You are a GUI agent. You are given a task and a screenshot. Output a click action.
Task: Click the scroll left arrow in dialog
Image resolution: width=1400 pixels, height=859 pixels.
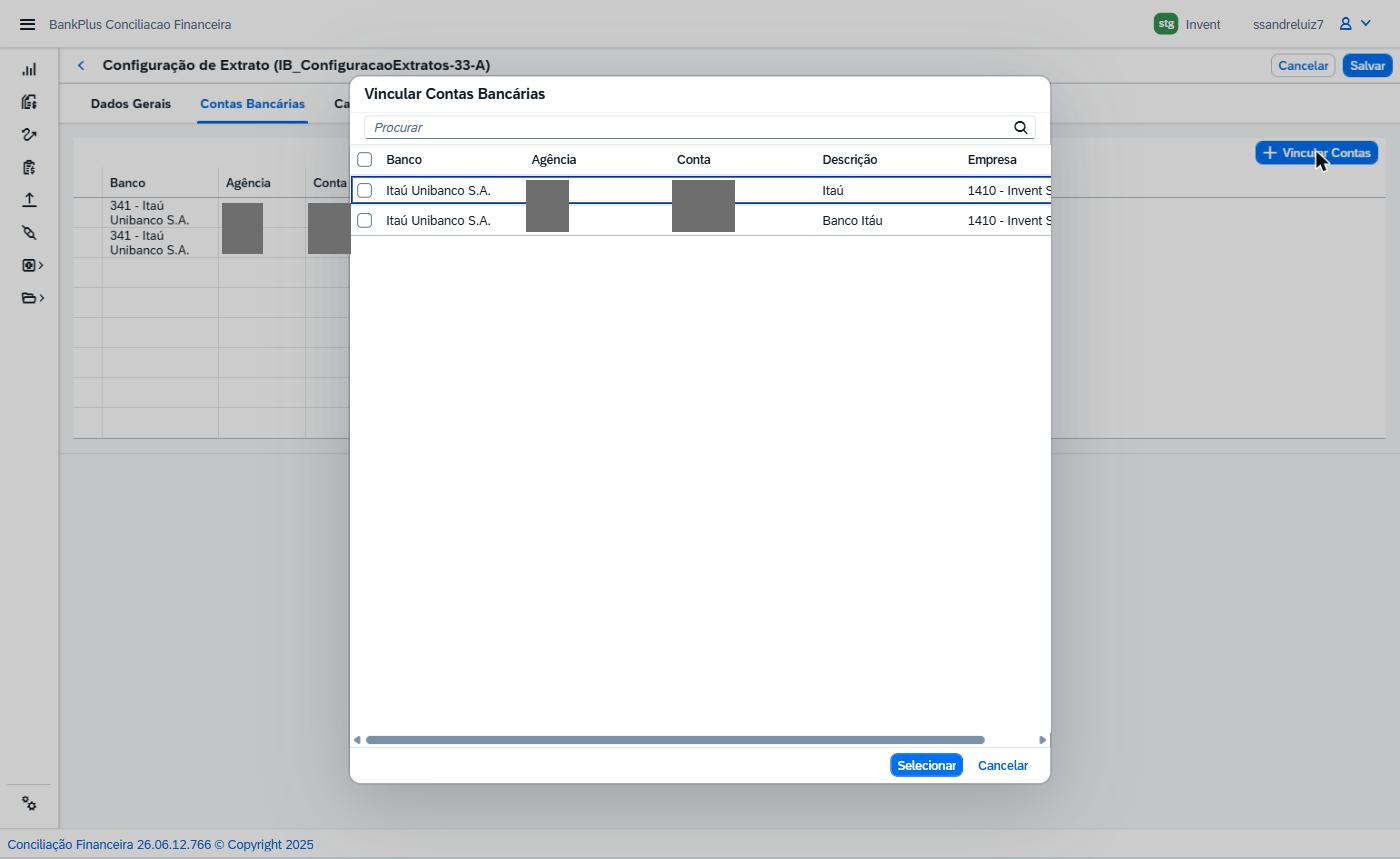(x=357, y=740)
